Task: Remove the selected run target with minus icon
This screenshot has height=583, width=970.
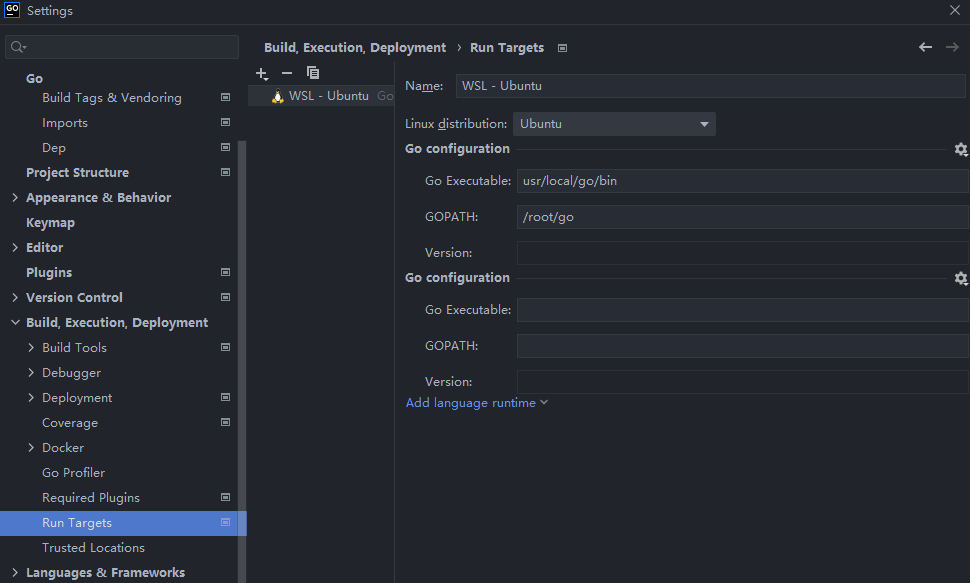Action: point(286,73)
